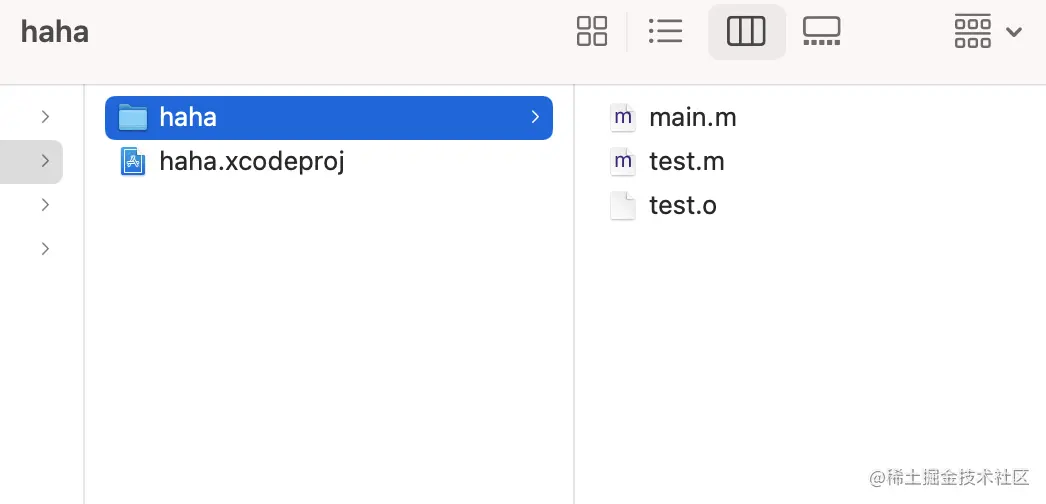The image size is (1046, 504).
Task: Expand the haha folder chevron
Action: (535, 118)
